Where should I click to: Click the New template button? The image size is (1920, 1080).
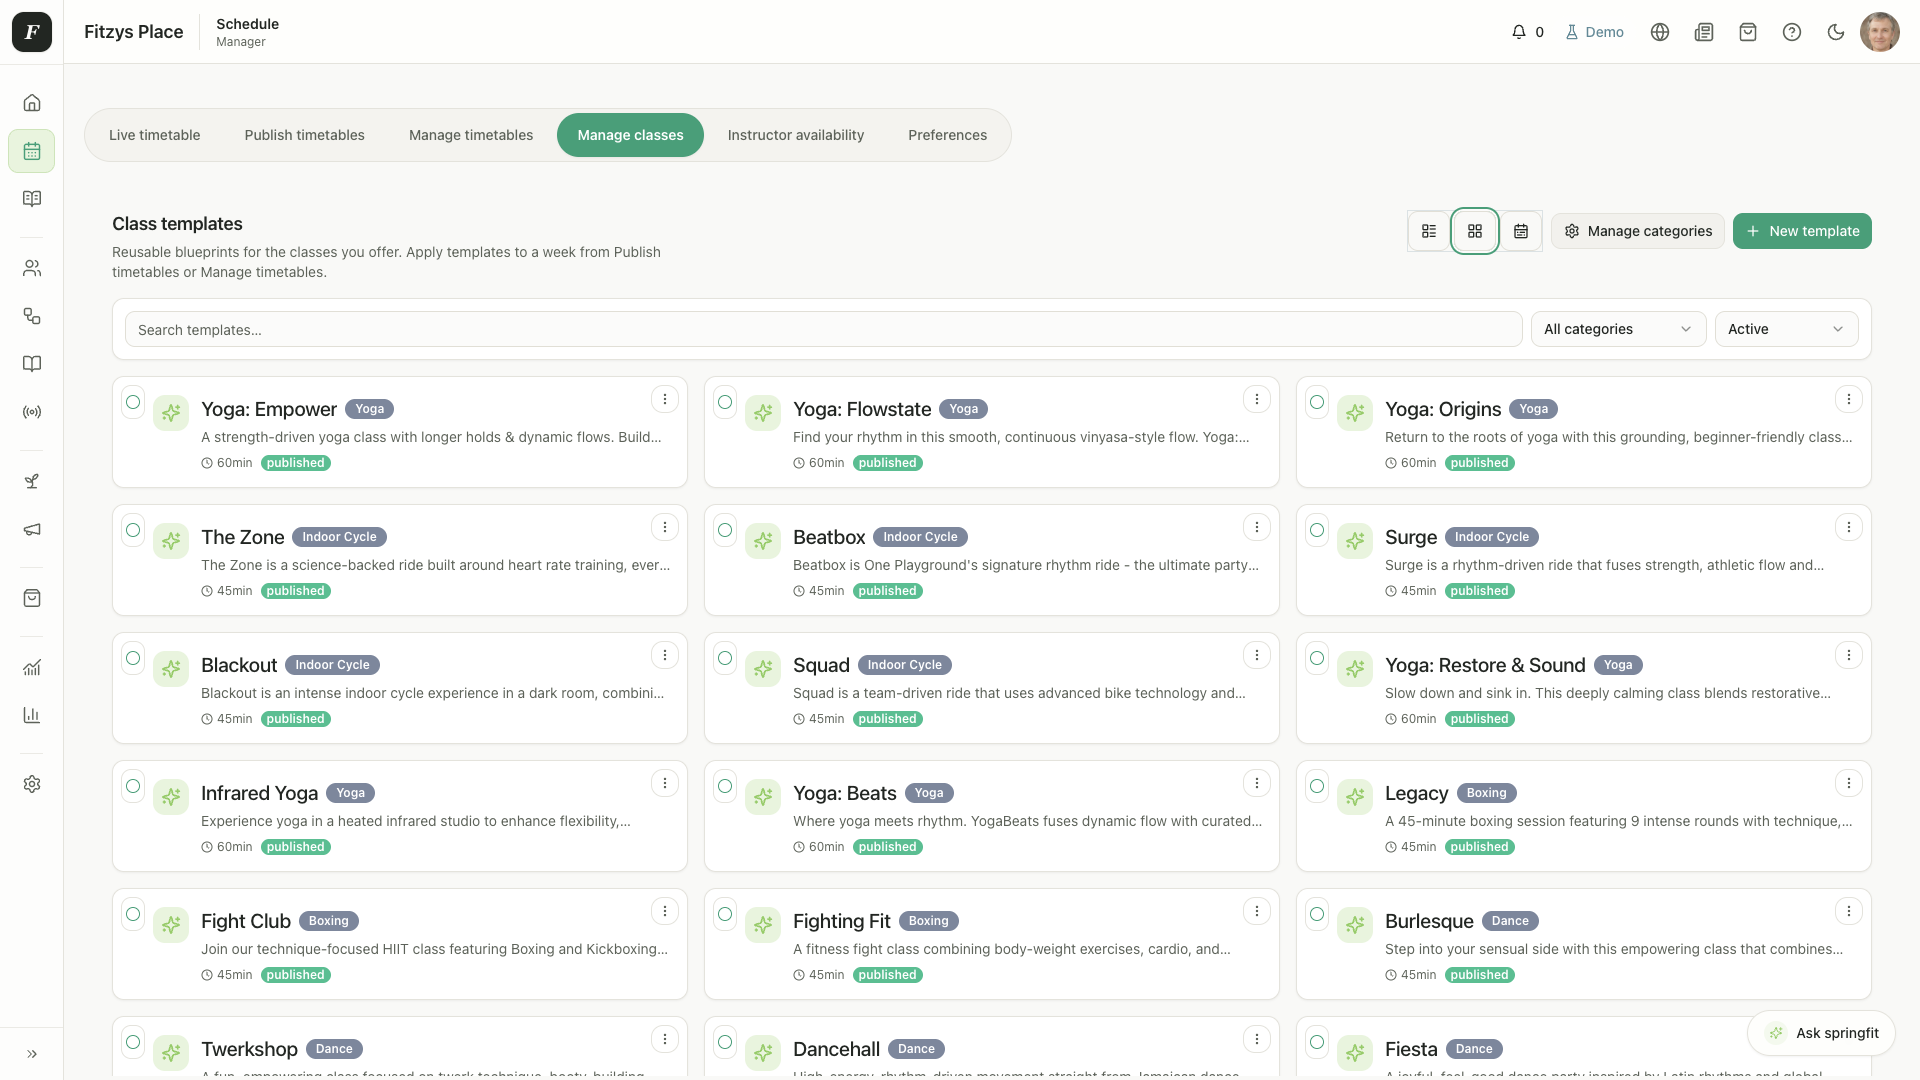tap(1802, 231)
